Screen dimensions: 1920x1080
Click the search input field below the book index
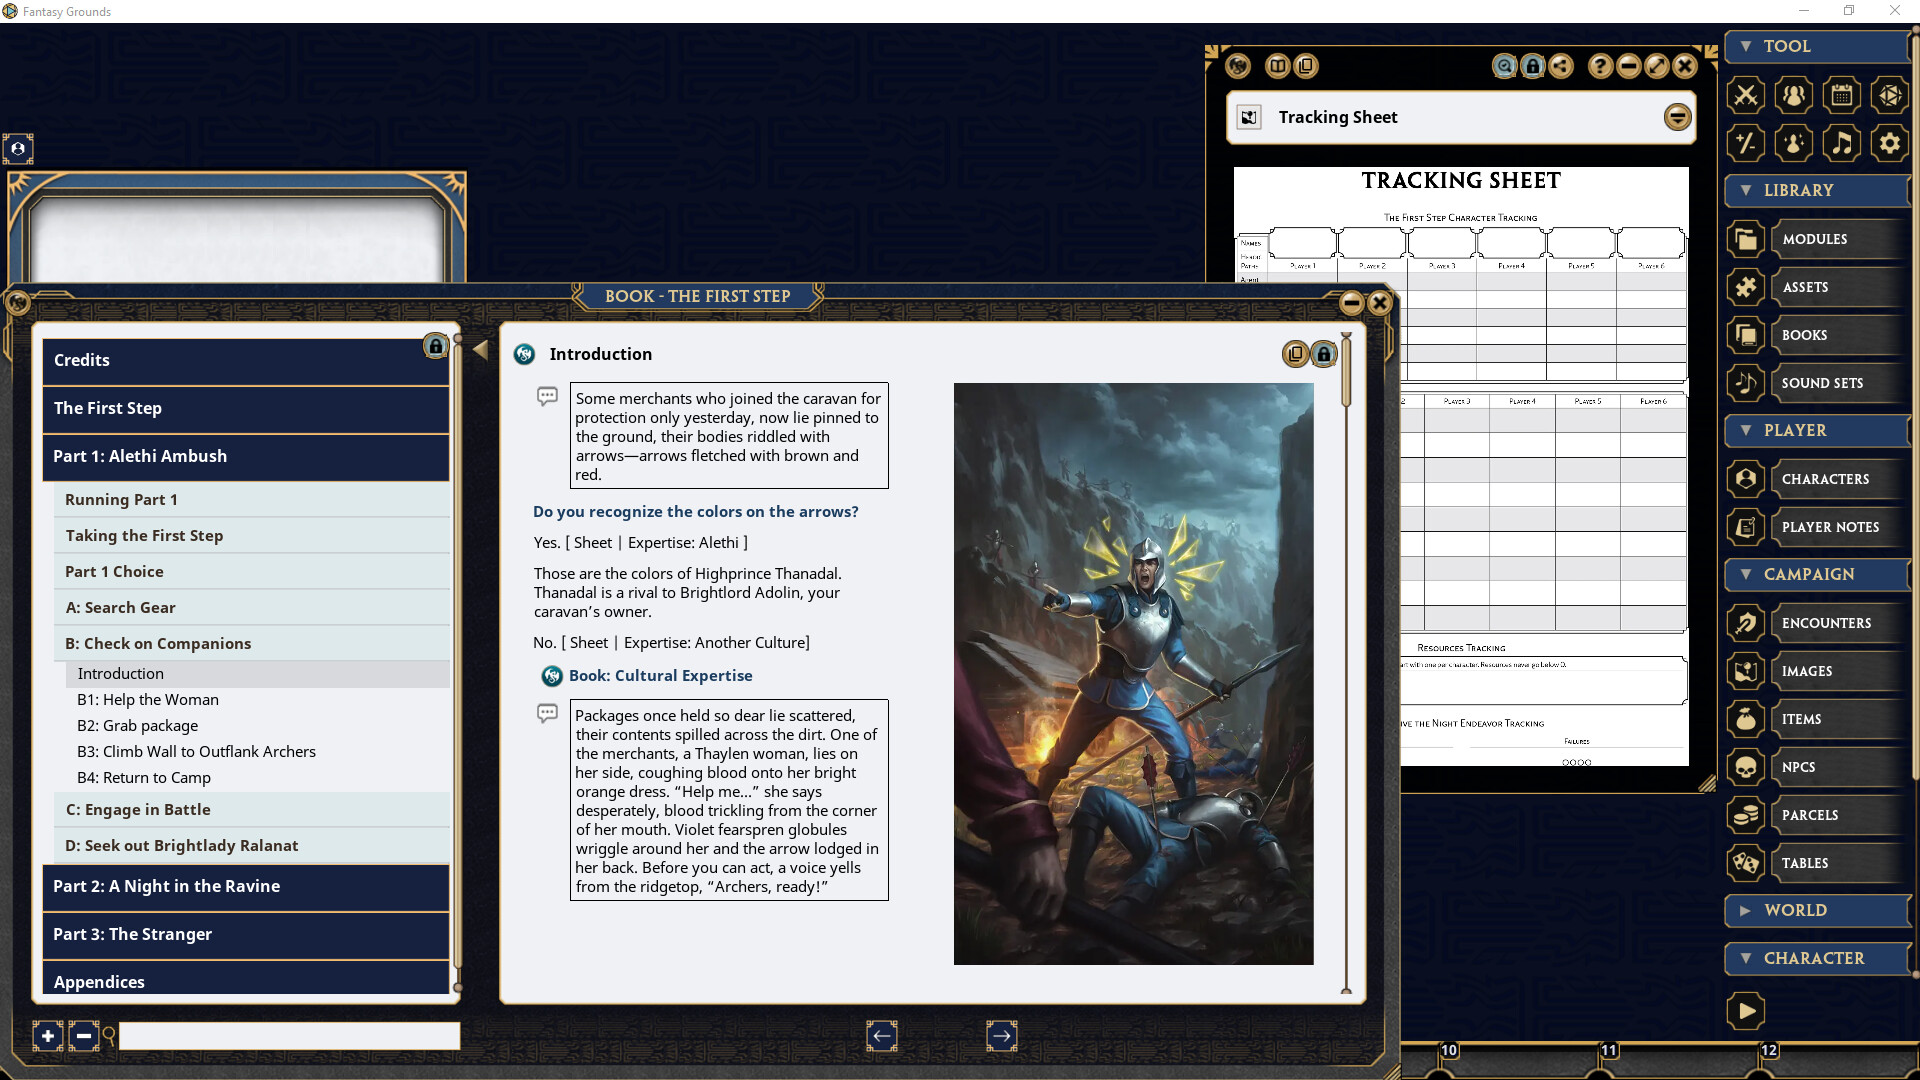pyautogui.click(x=288, y=1036)
